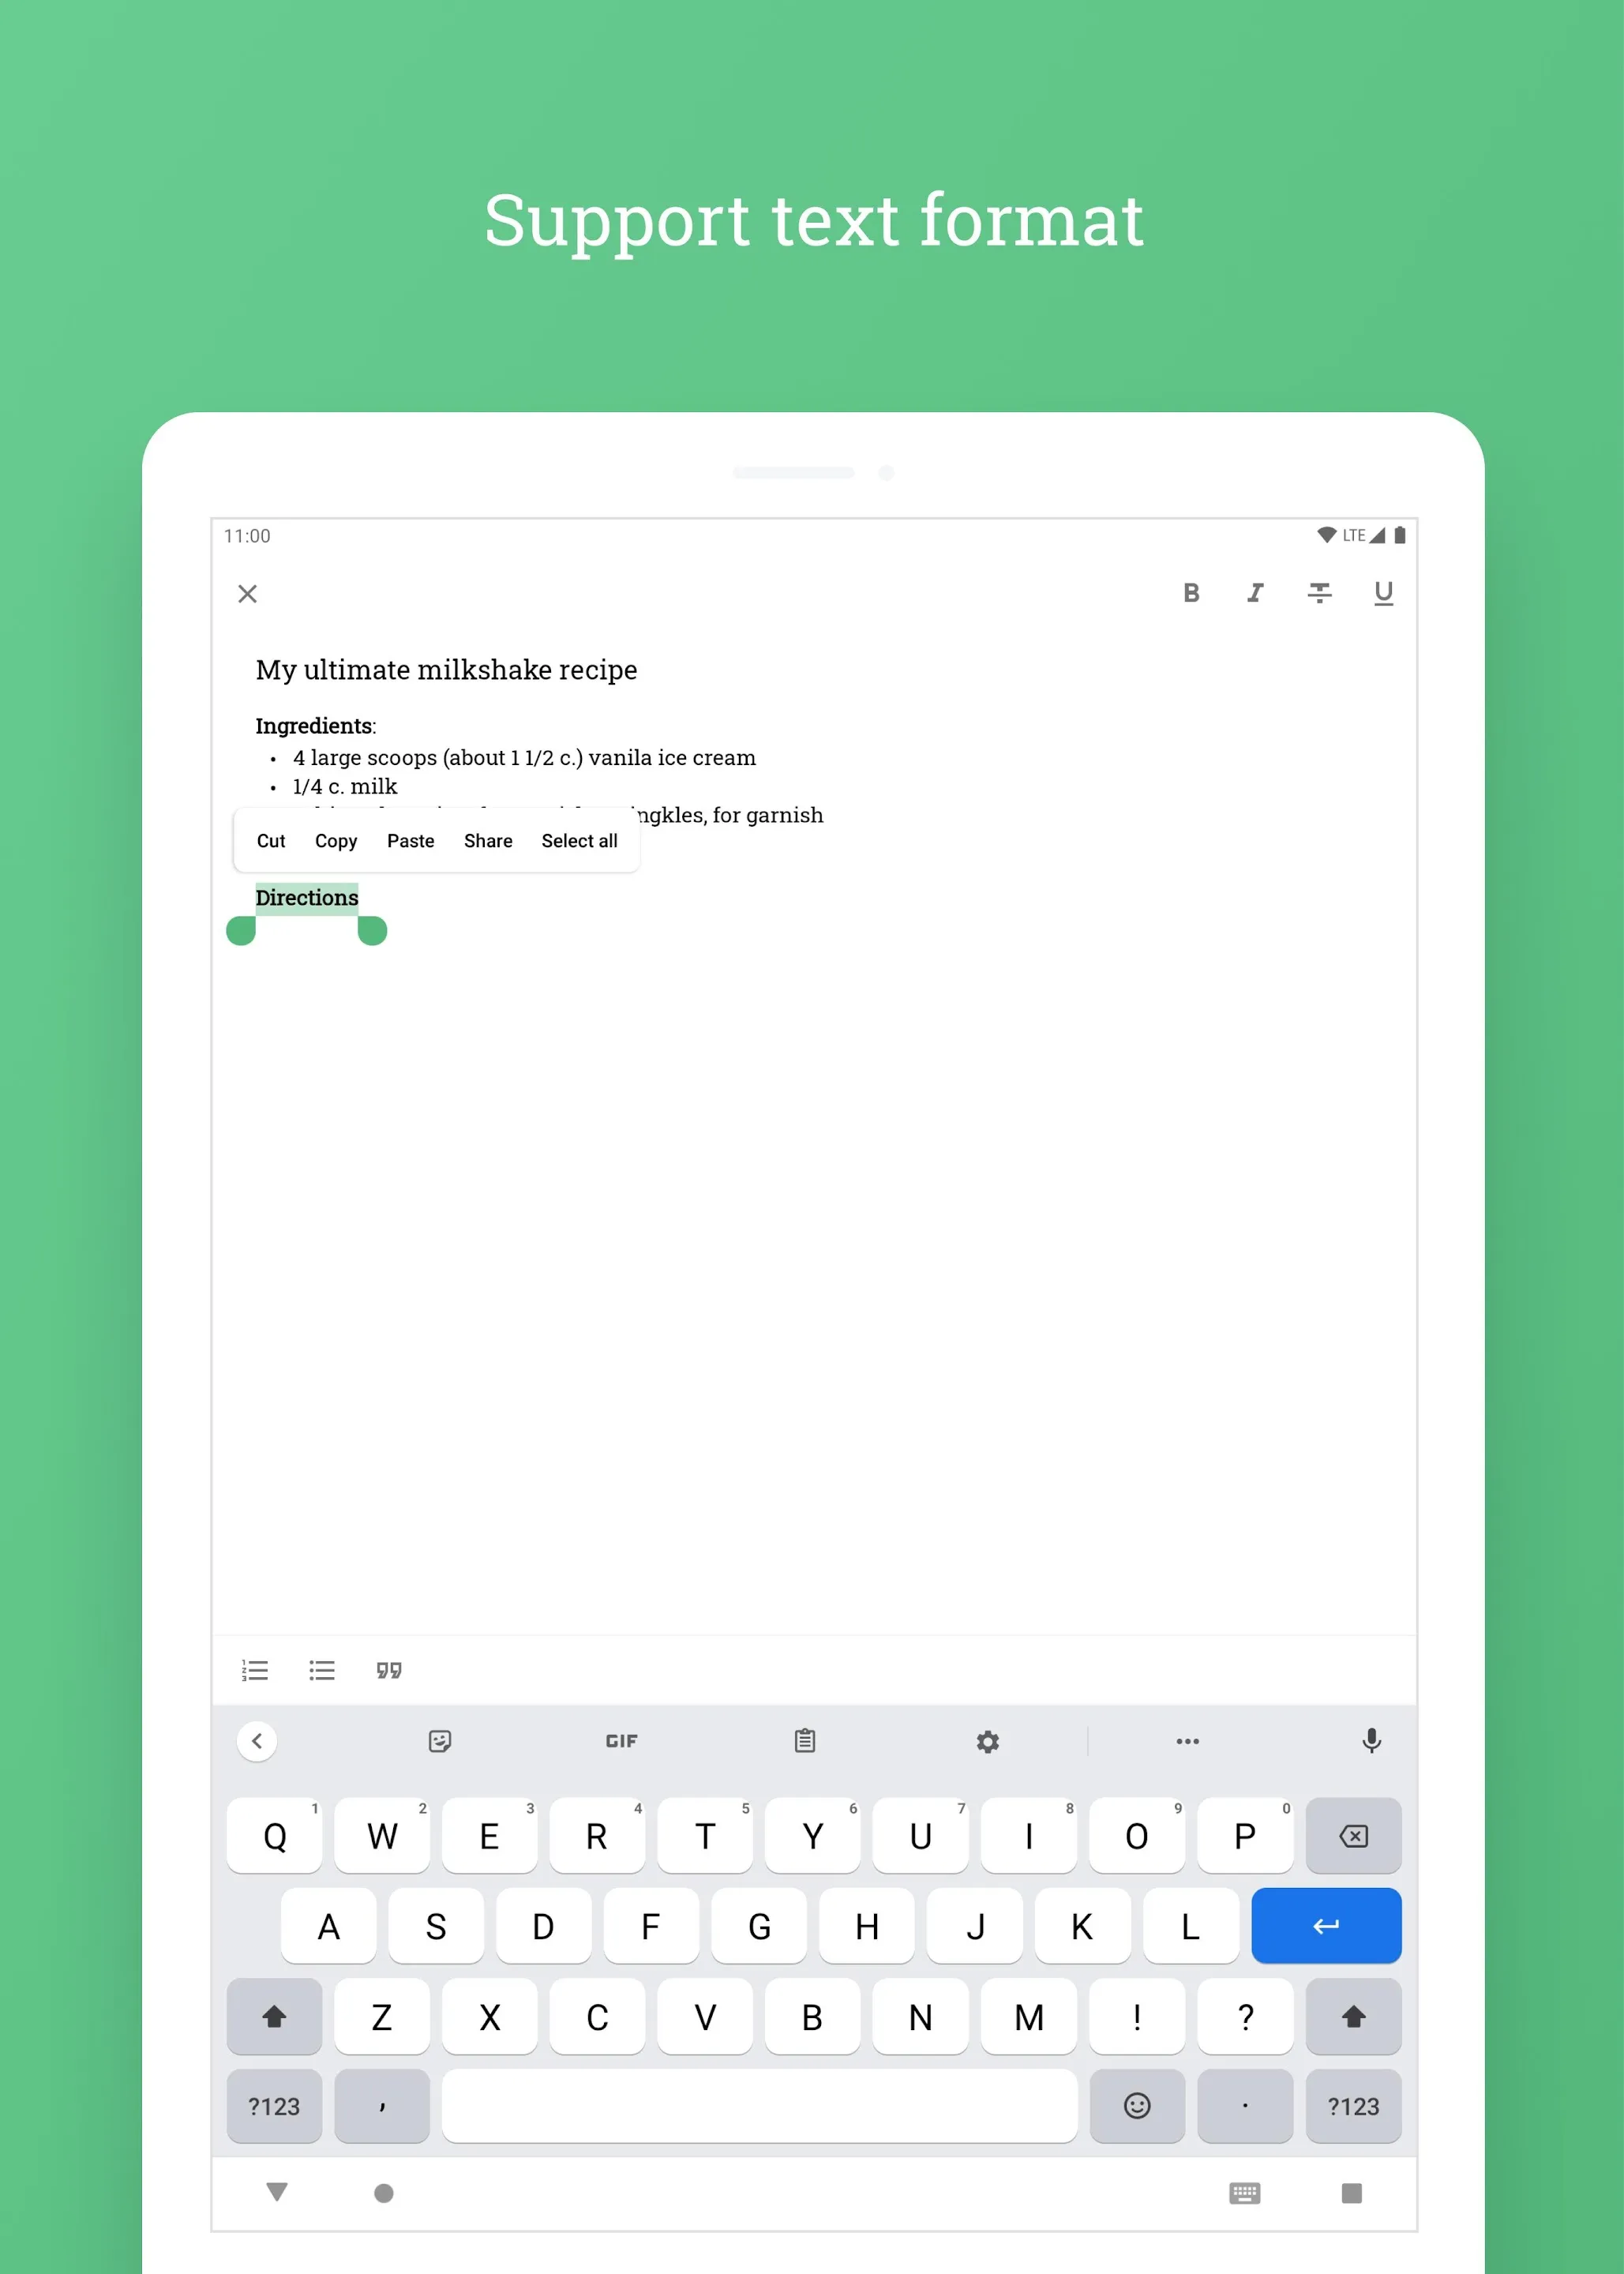Tap the Paste option in context menu
This screenshot has width=1624, height=2274.
tap(410, 840)
